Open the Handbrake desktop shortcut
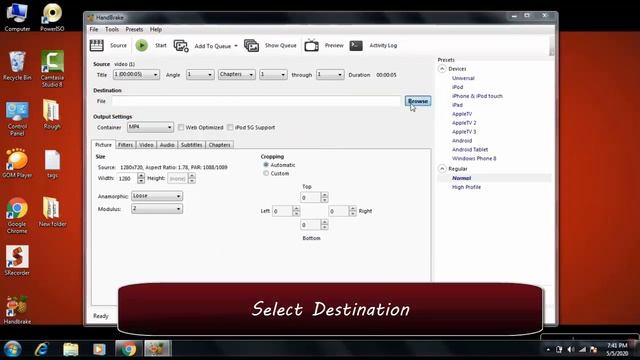Screen dimensions: 640x360 tap(17, 310)
